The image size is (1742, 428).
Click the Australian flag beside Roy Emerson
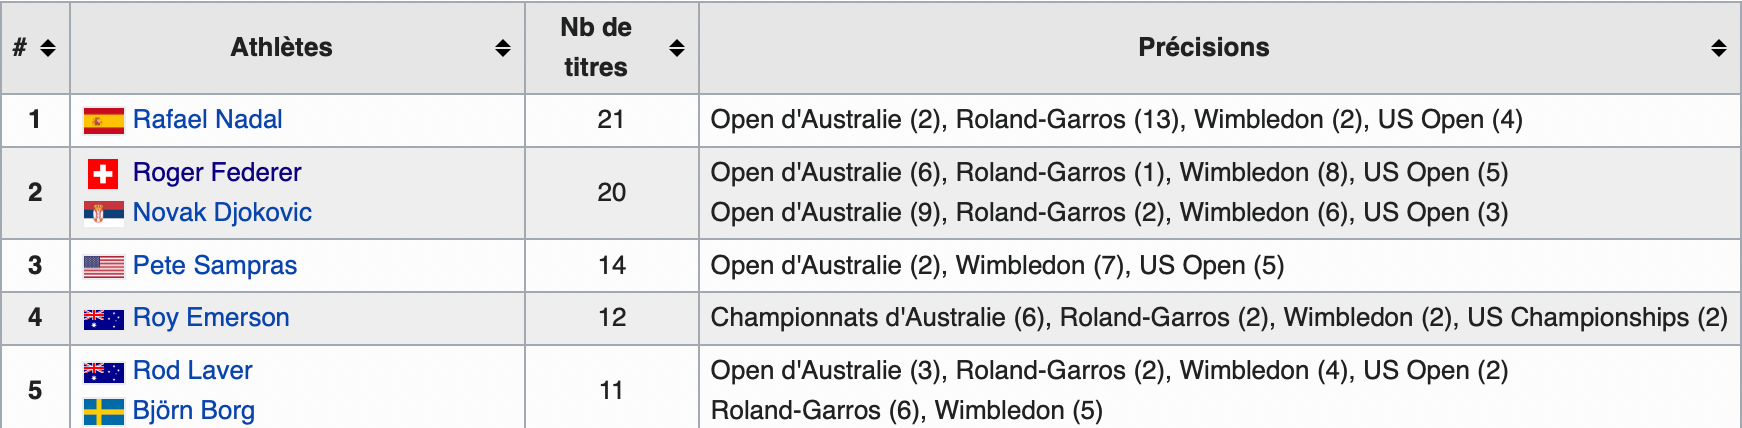104,319
